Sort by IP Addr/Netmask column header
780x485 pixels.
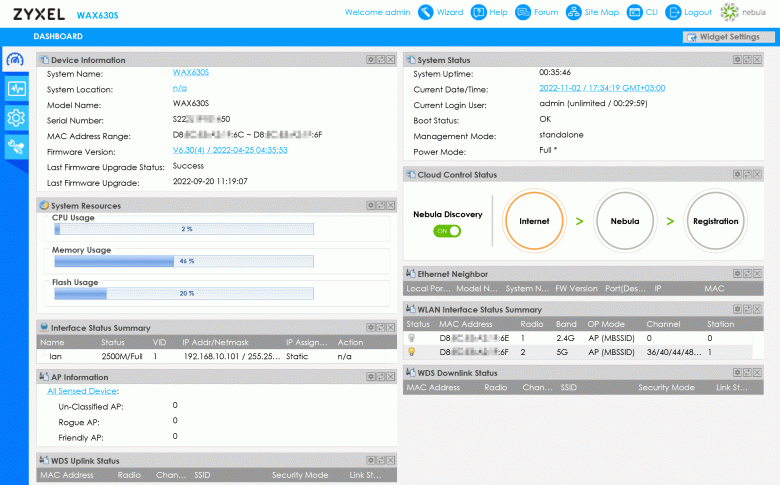(x=215, y=342)
